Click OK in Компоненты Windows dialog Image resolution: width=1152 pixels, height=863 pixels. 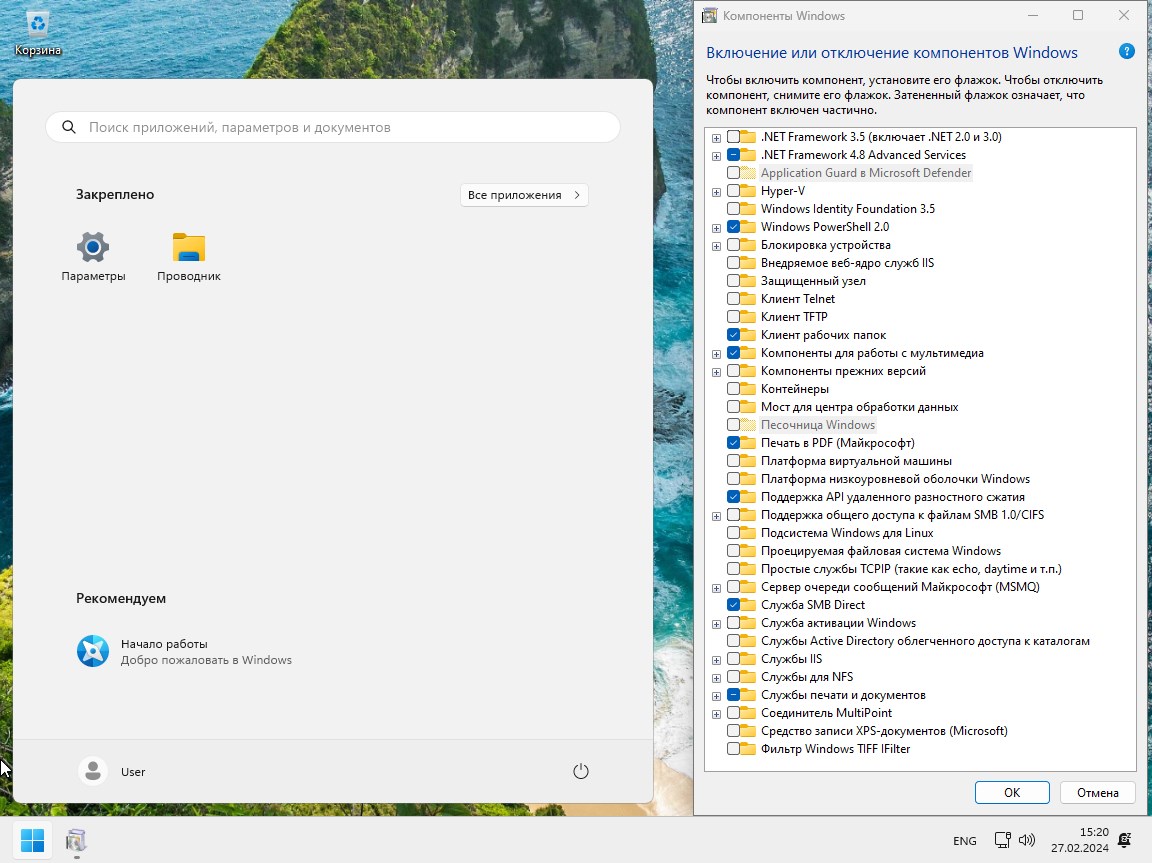1012,792
